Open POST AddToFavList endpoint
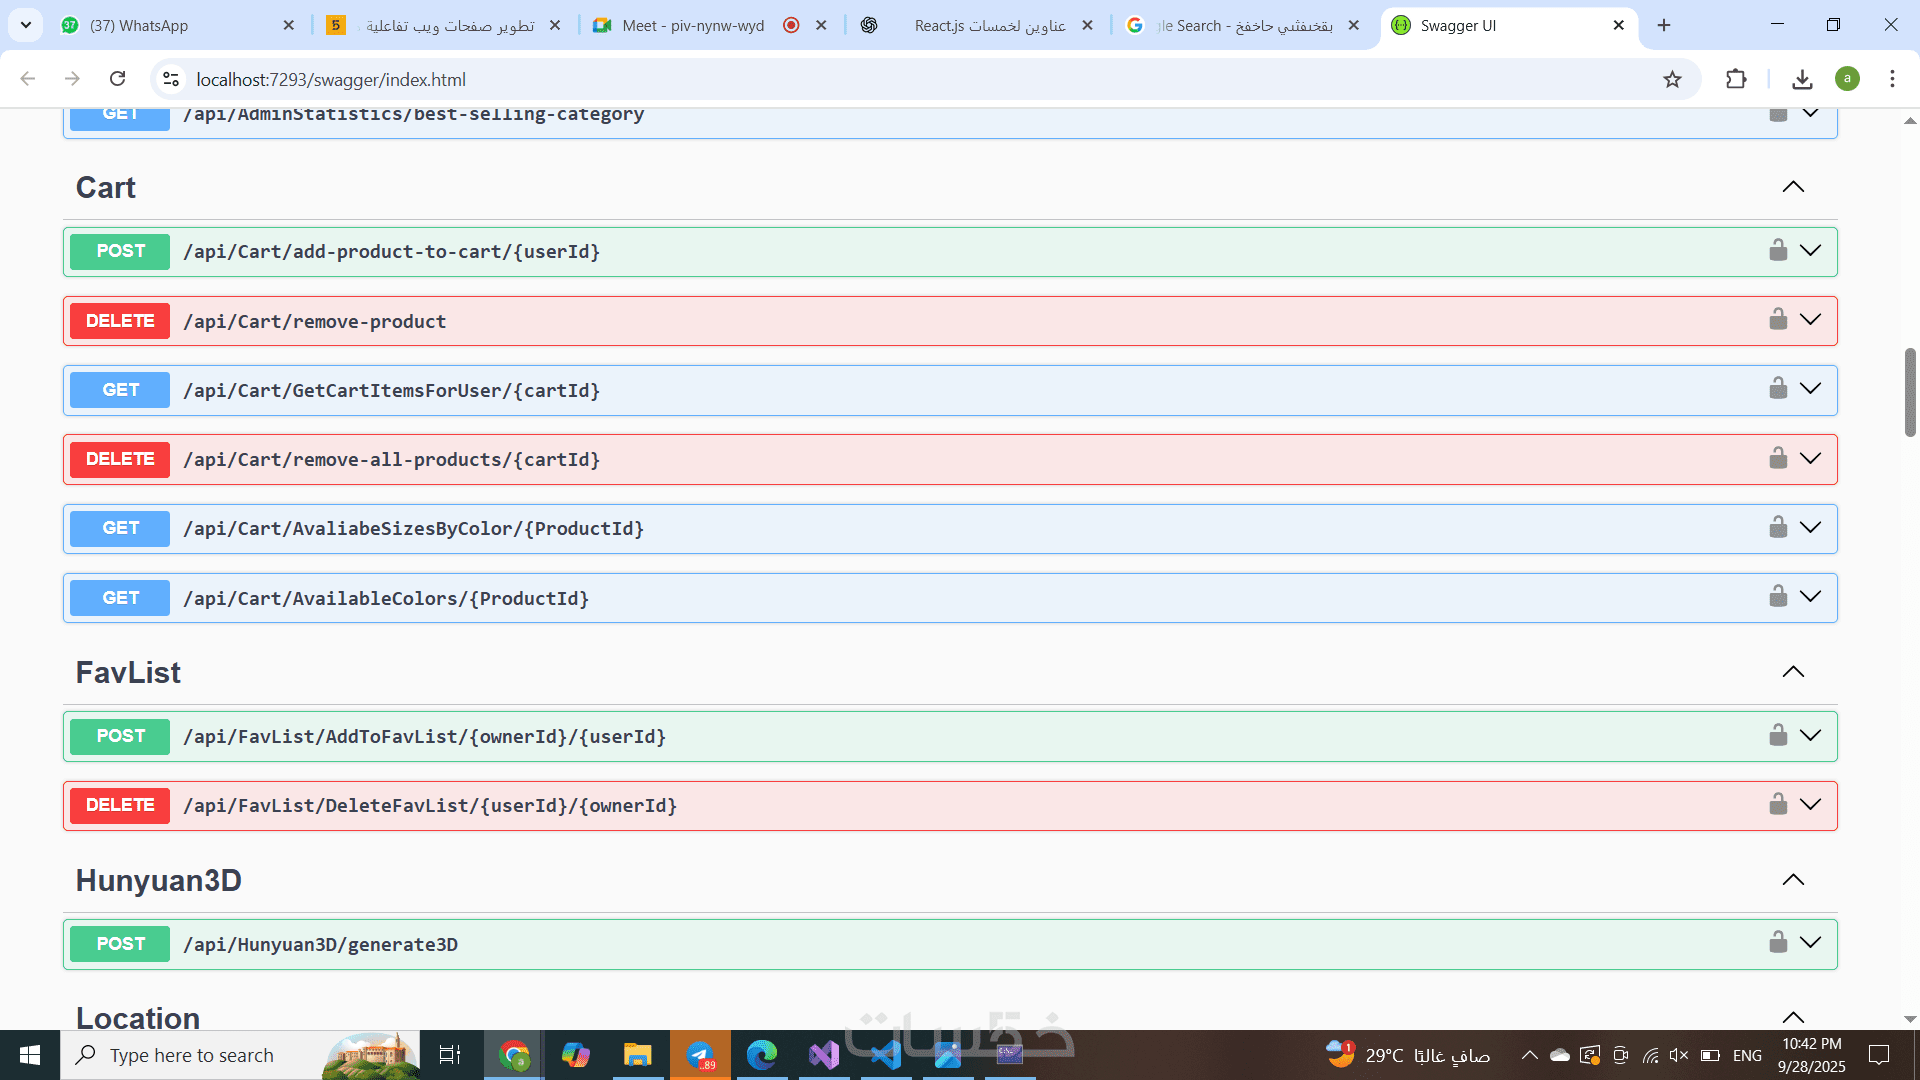The height and width of the screenshot is (1080, 1920). click(x=424, y=737)
